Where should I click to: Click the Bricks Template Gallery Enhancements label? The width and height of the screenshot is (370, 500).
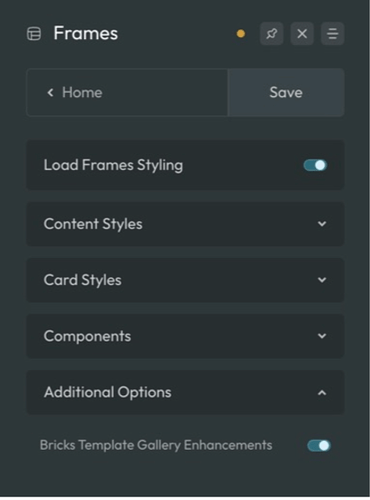click(x=156, y=445)
